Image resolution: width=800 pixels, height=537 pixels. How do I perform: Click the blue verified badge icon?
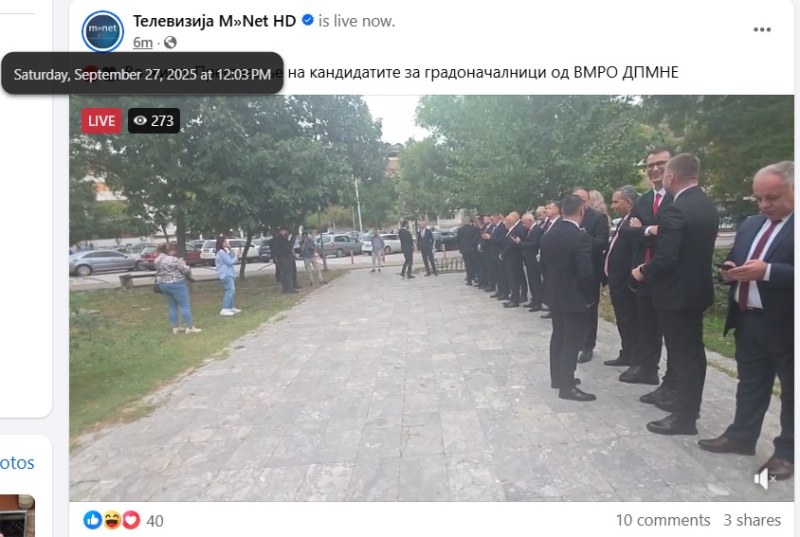pyautogui.click(x=308, y=20)
